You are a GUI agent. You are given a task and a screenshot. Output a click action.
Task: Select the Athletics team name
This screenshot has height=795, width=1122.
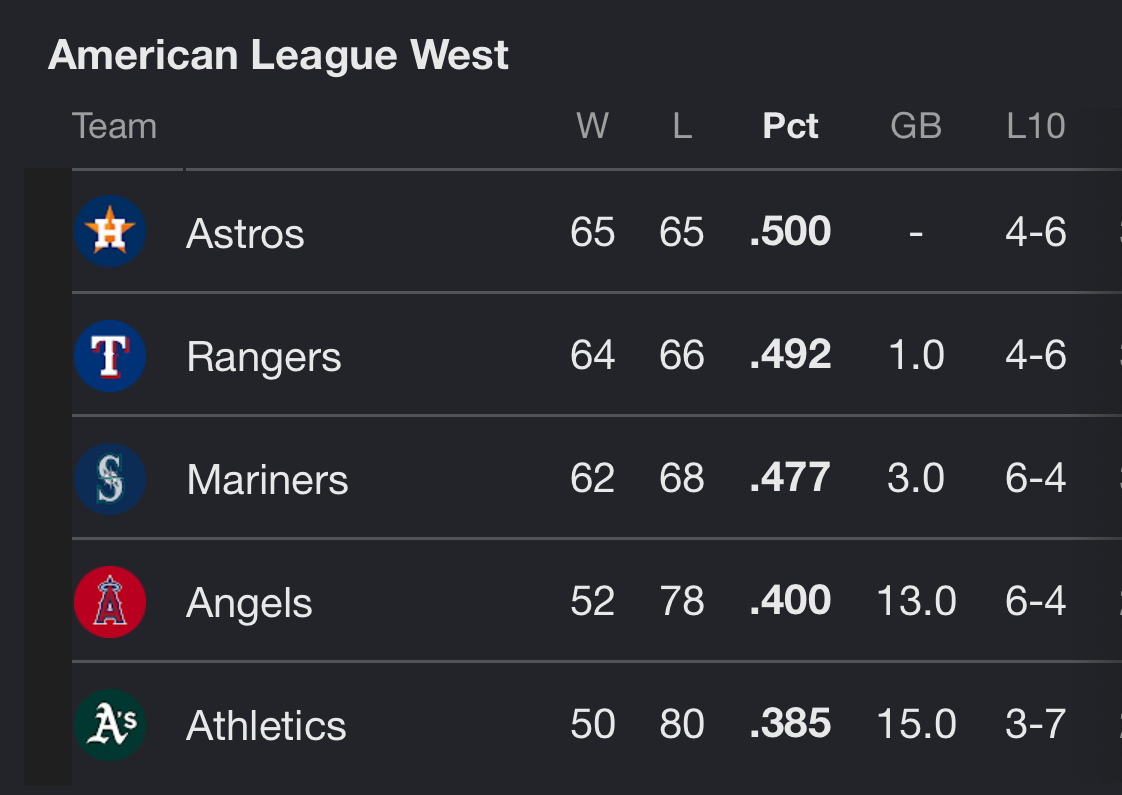click(266, 726)
